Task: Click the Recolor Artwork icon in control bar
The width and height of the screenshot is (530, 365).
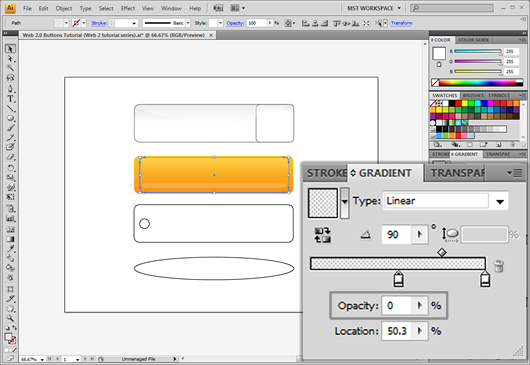Action: (x=288, y=23)
